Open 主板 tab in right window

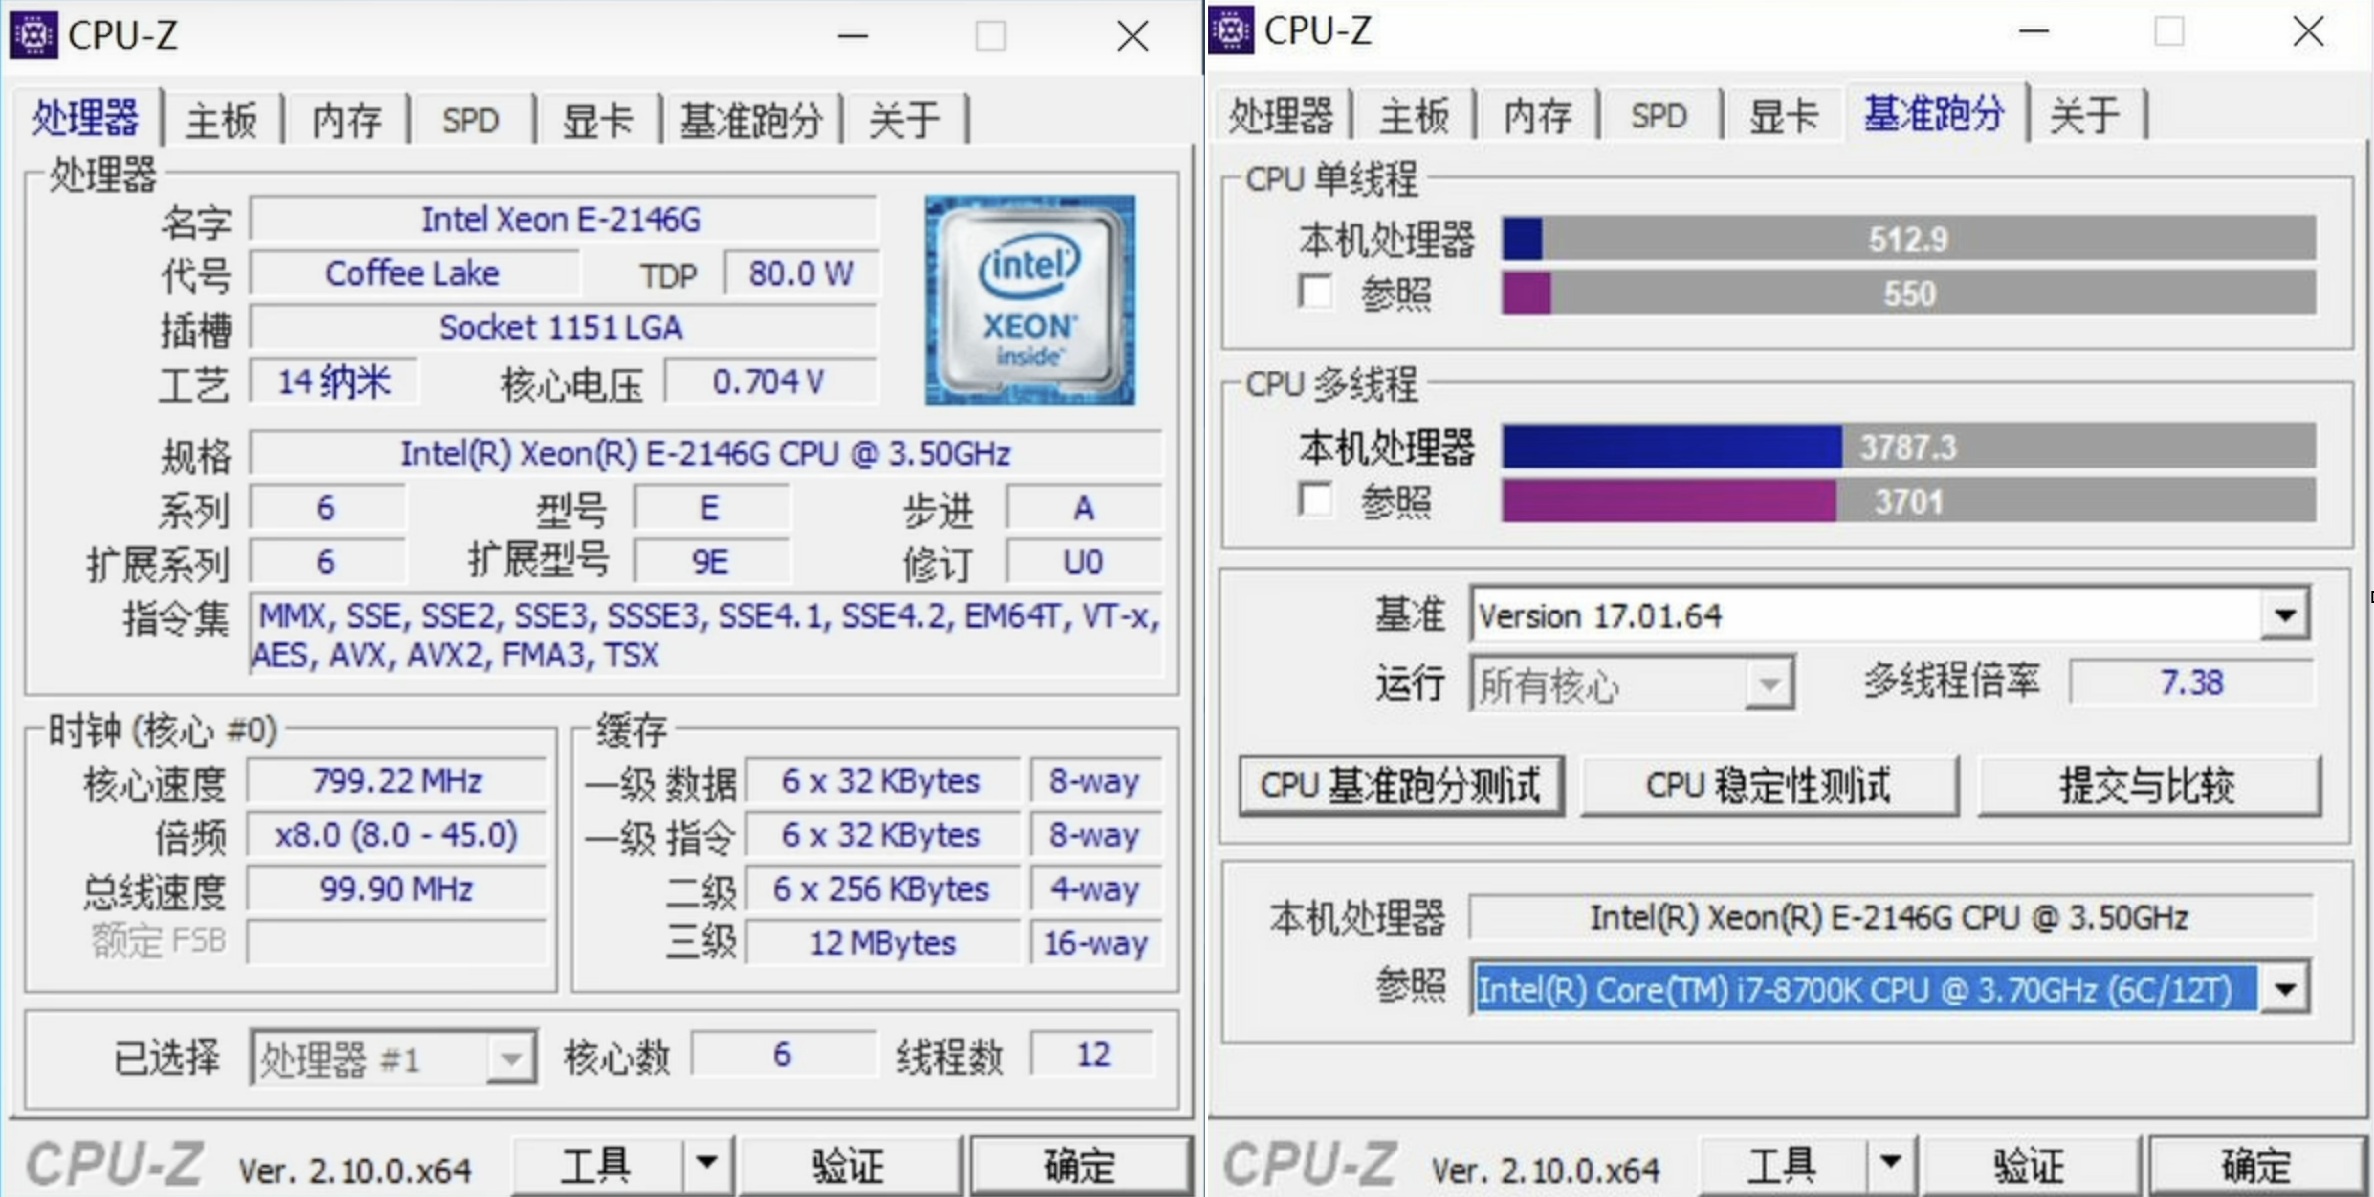pyautogui.click(x=1413, y=116)
